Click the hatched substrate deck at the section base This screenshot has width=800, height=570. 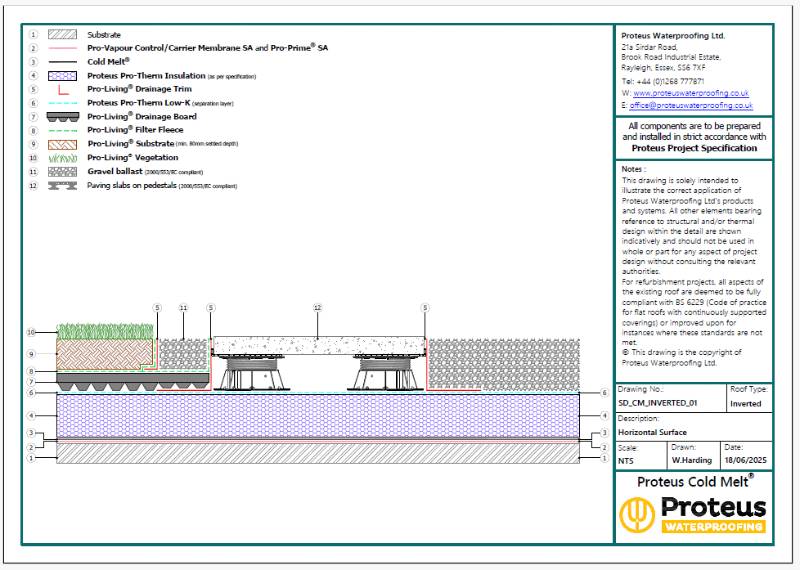(317, 453)
